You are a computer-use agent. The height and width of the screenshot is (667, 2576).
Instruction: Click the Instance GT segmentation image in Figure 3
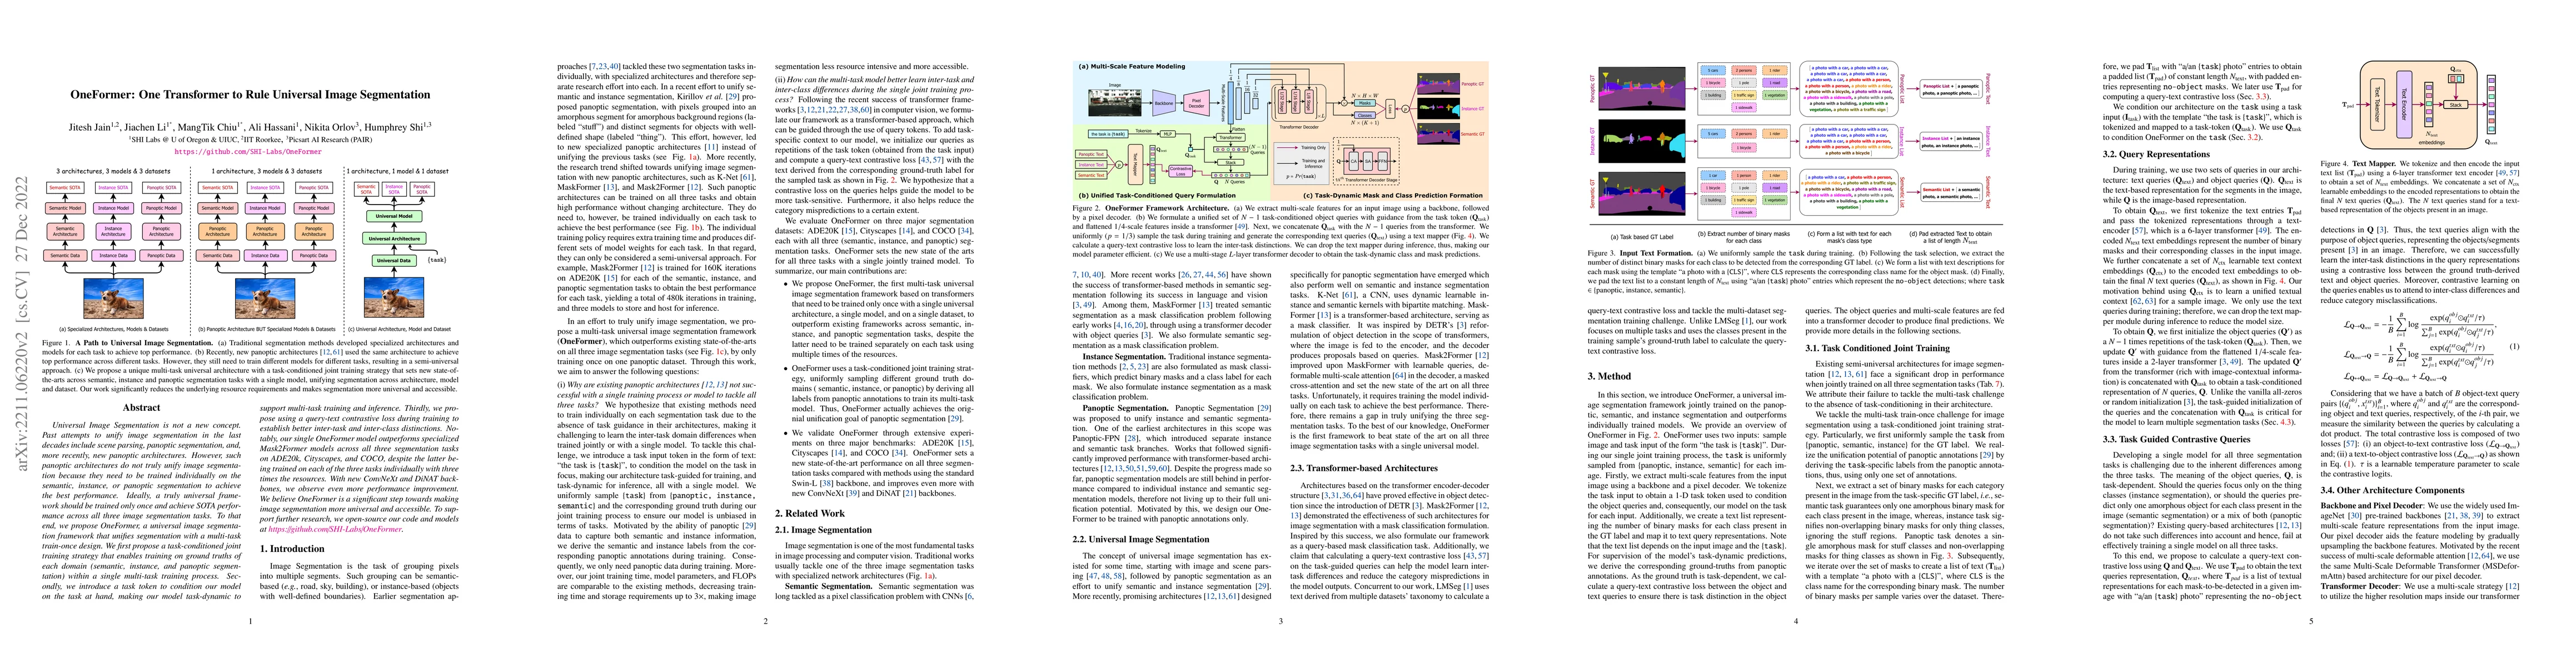(1642, 141)
